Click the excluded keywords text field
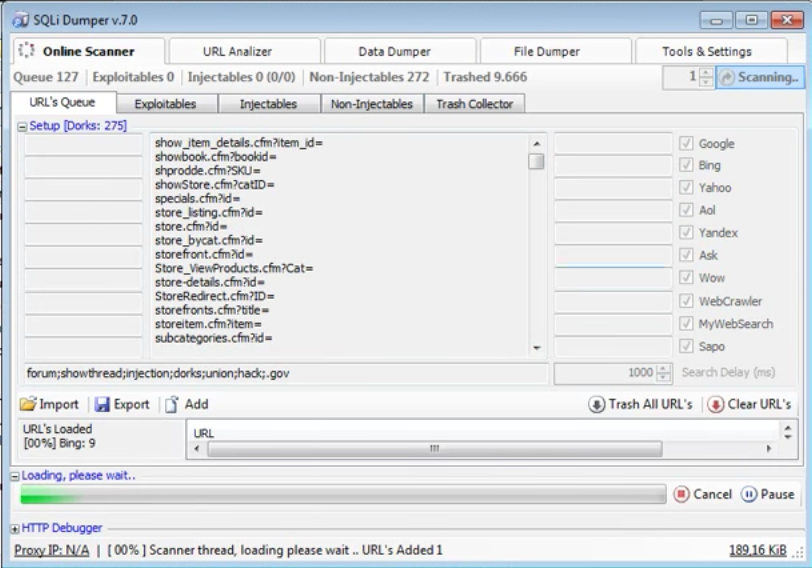This screenshot has height=568, width=812. 286,373
